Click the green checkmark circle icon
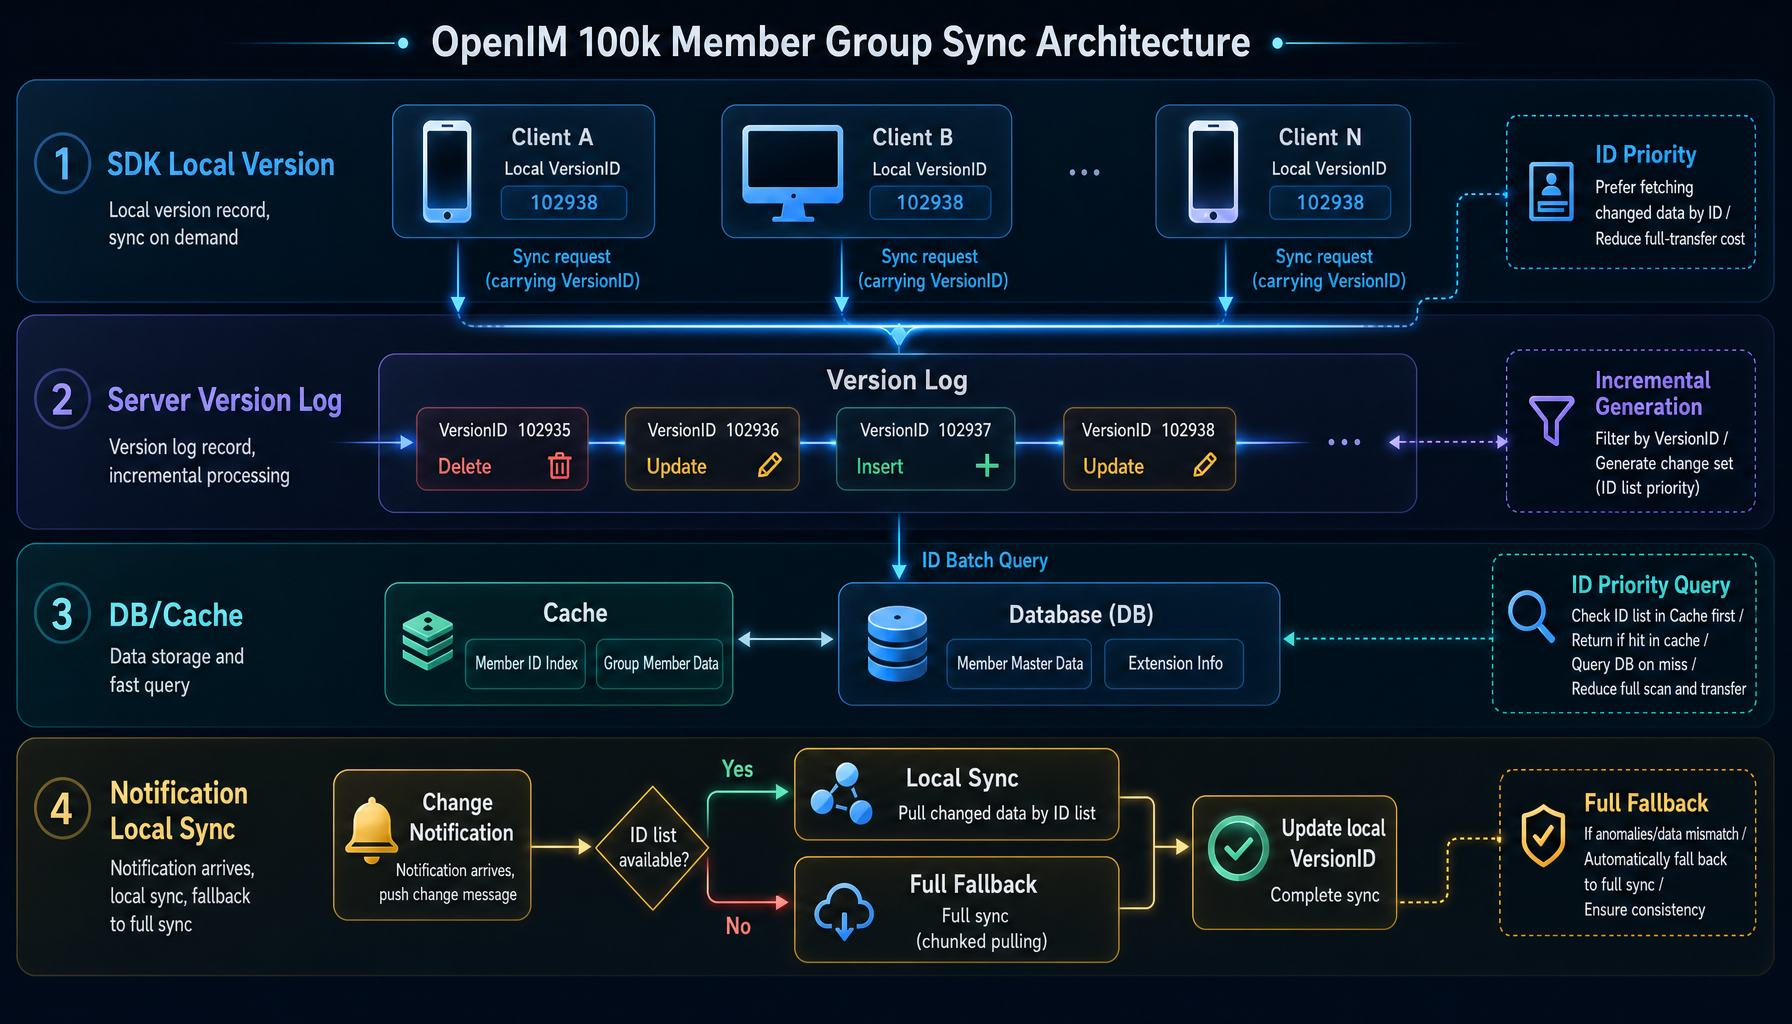 click(x=1238, y=848)
